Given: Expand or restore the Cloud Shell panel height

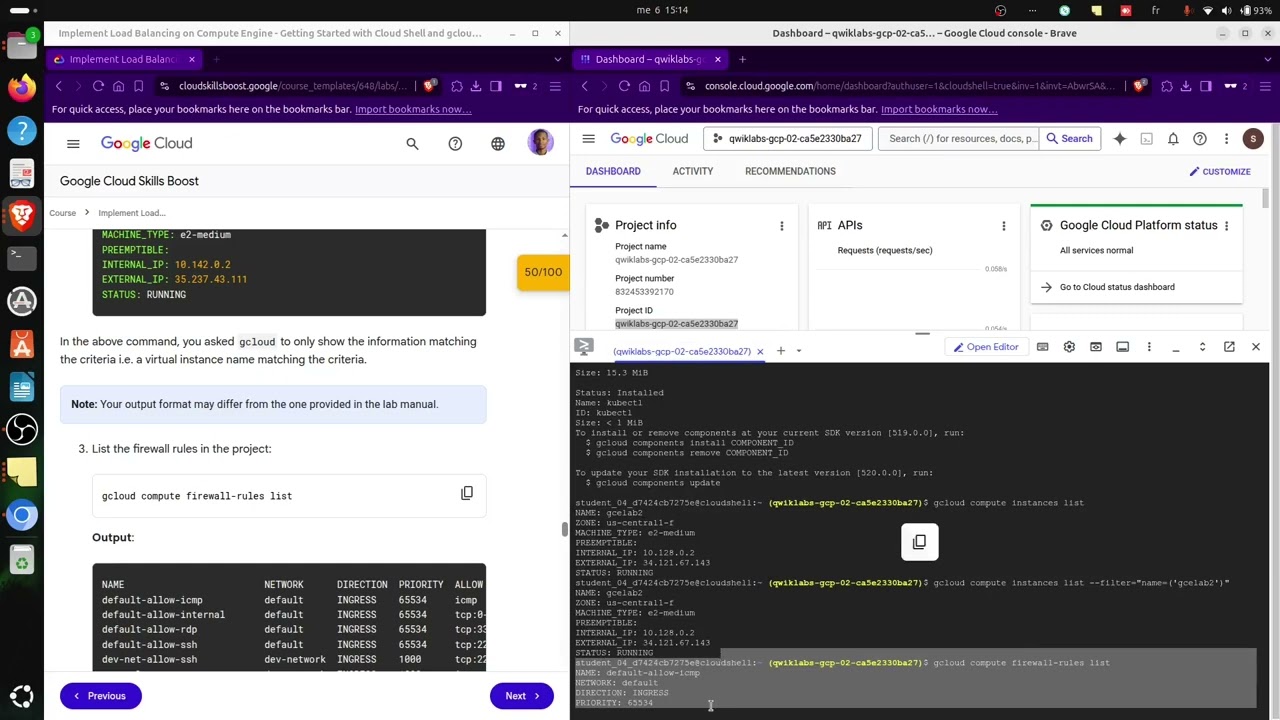Looking at the screenshot, I should click(x=1202, y=347).
